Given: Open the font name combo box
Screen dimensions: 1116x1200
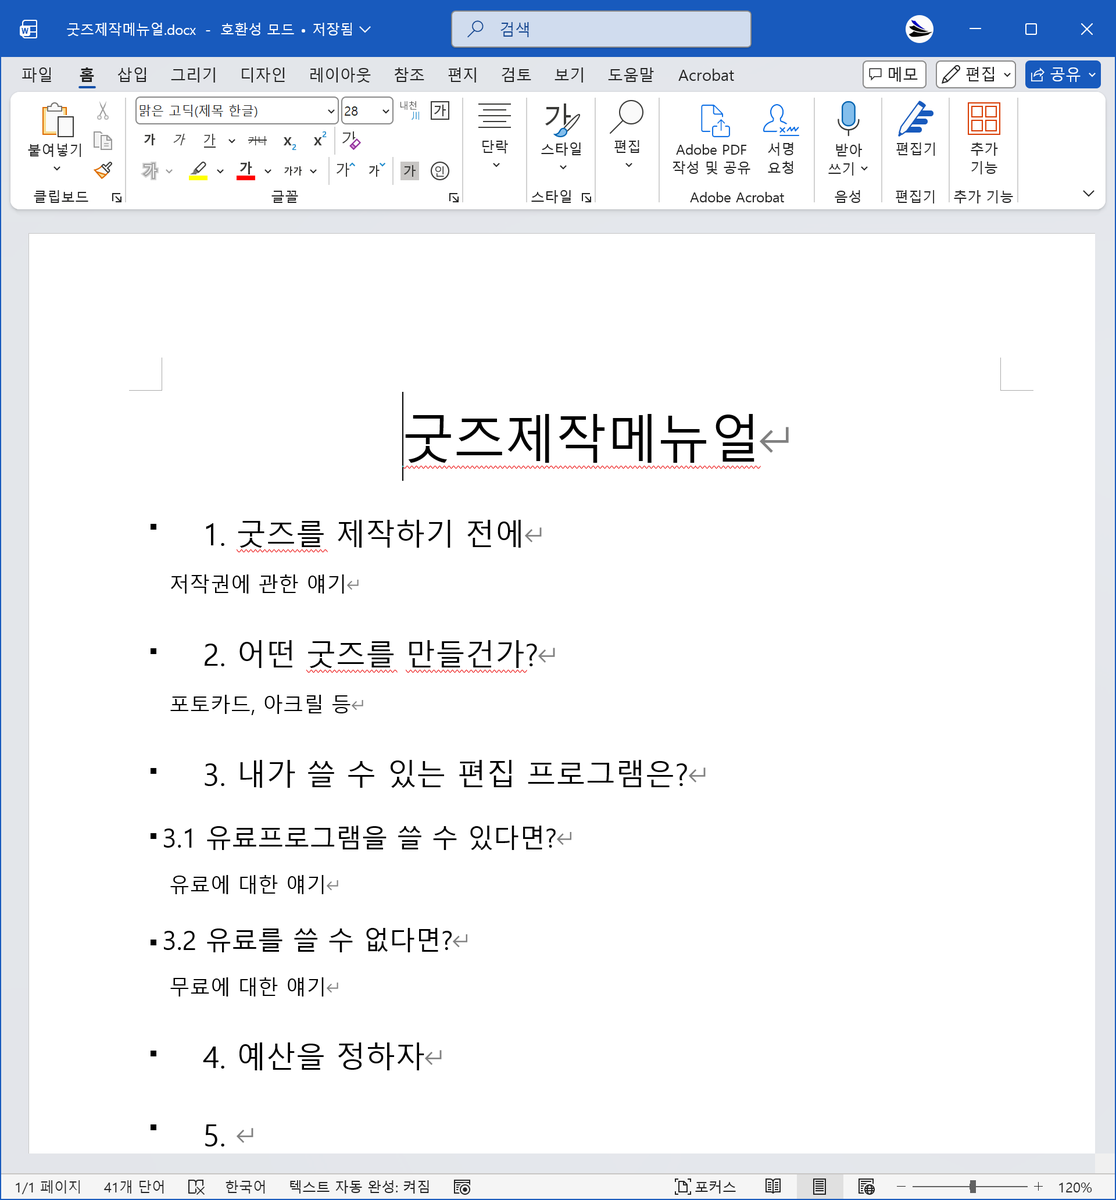Looking at the screenshot, I should point(237,110).
